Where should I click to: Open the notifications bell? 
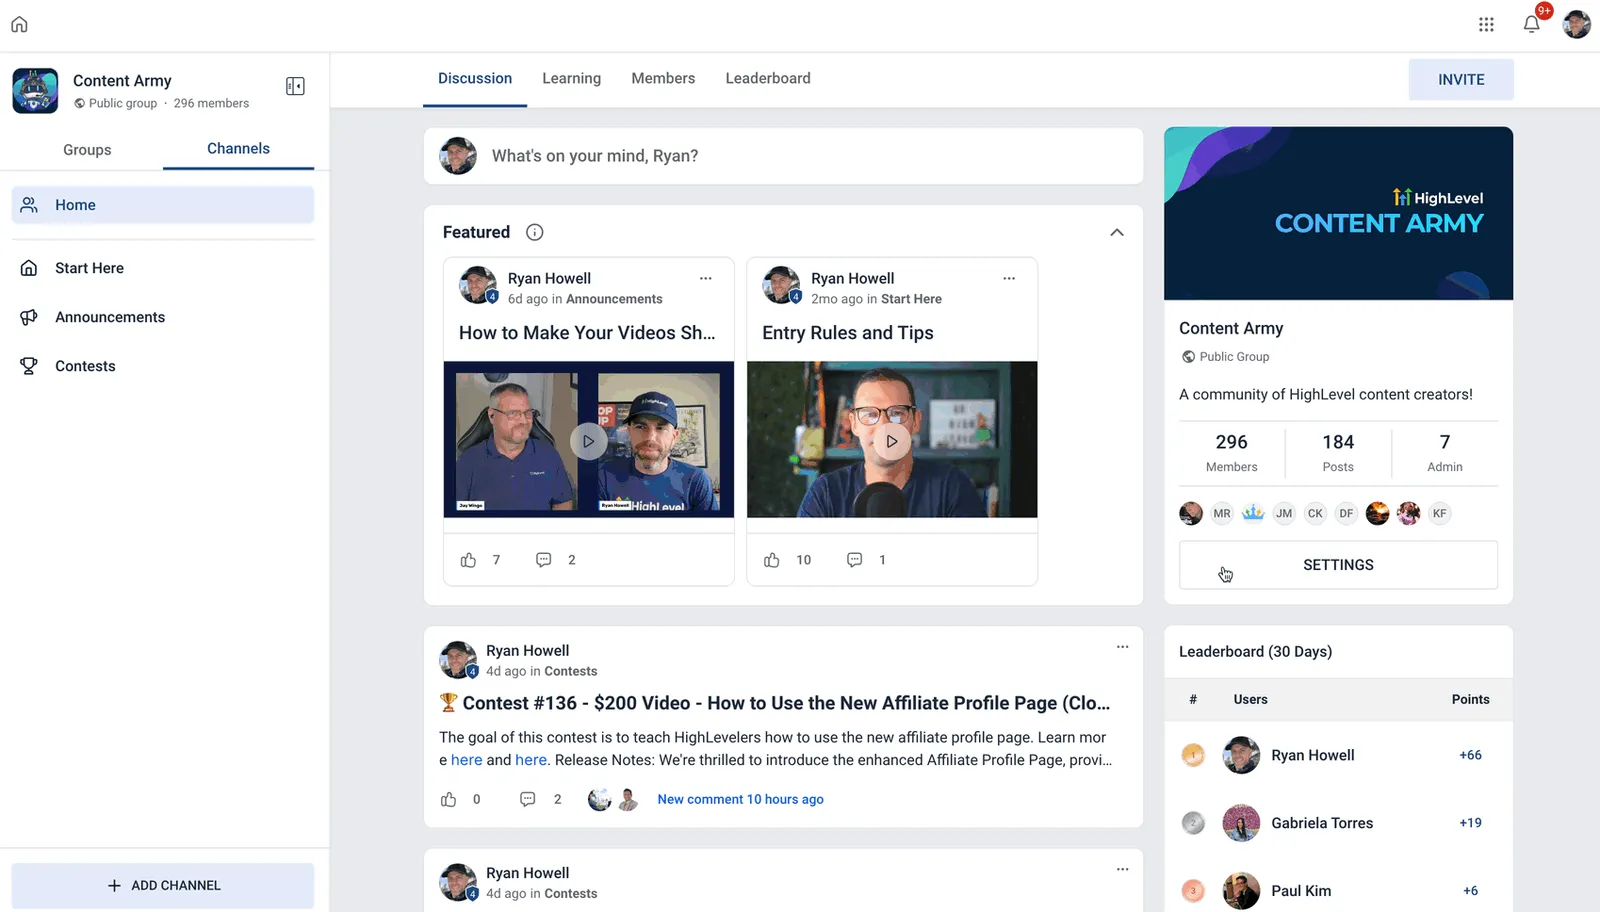[1531, 25]
